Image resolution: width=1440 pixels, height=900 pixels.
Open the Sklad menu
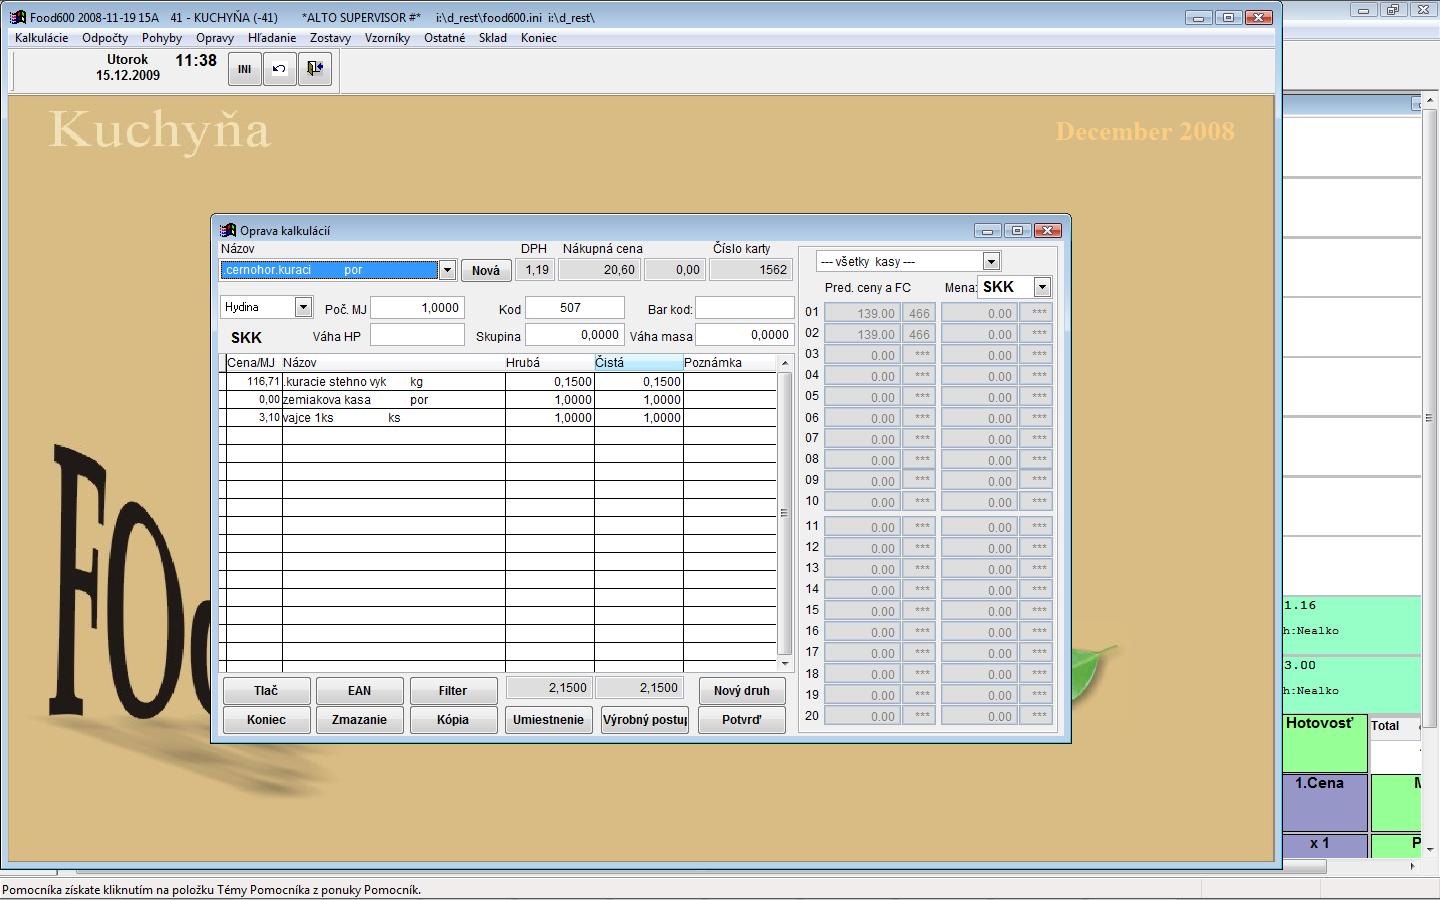tap(492, 38)
